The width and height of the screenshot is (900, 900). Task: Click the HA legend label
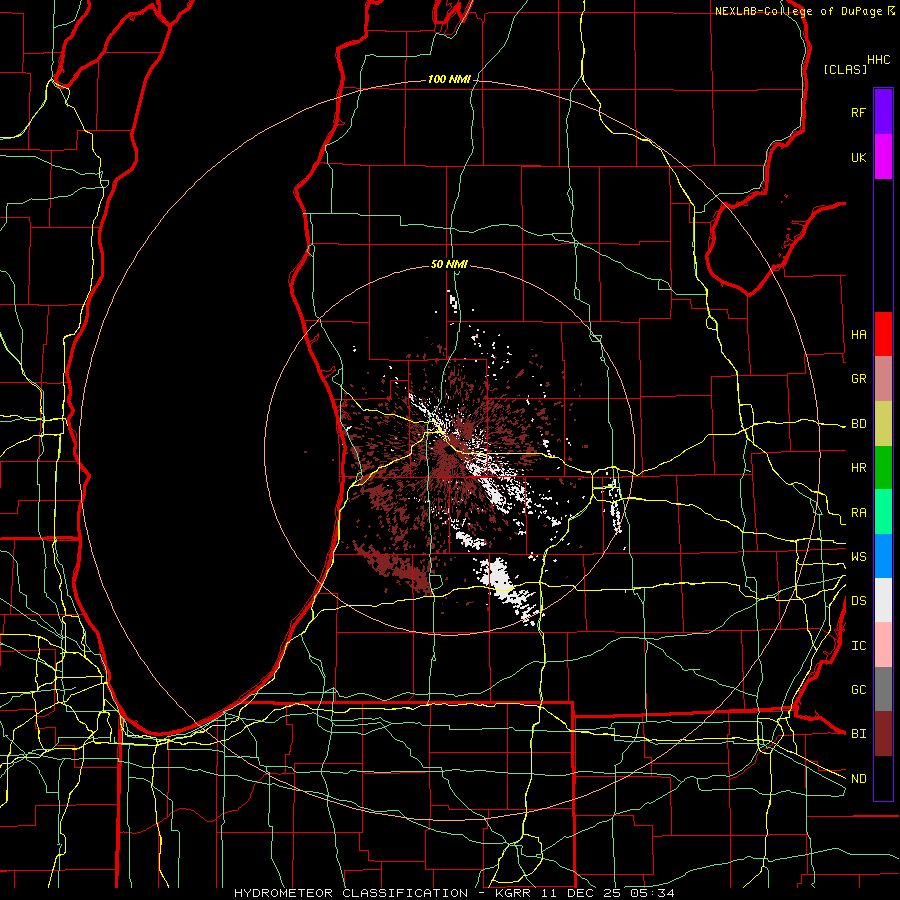tap(858, 334)
